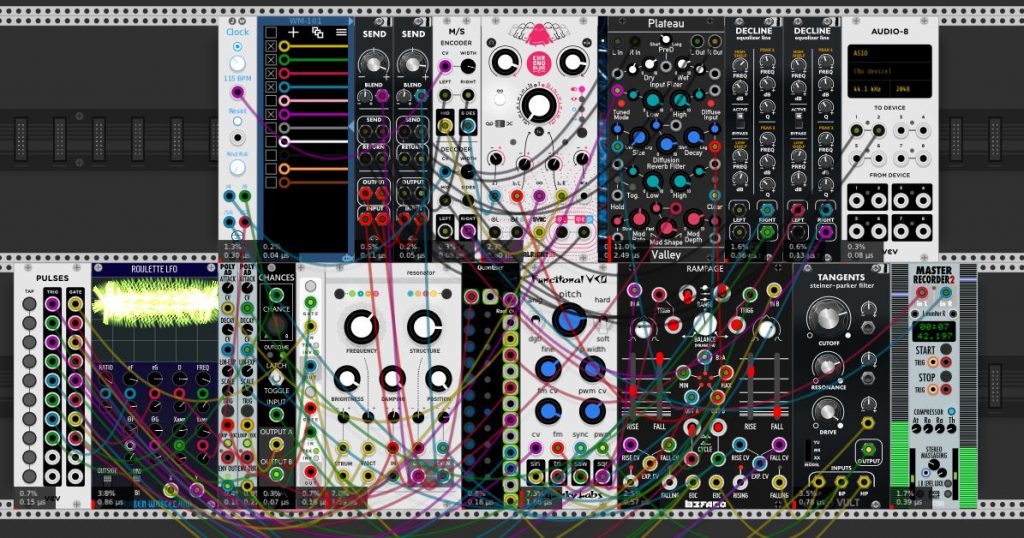Click the duplicate icon in WM-101 header
This screenshot has height=538, width=1024.
(317, 32)
